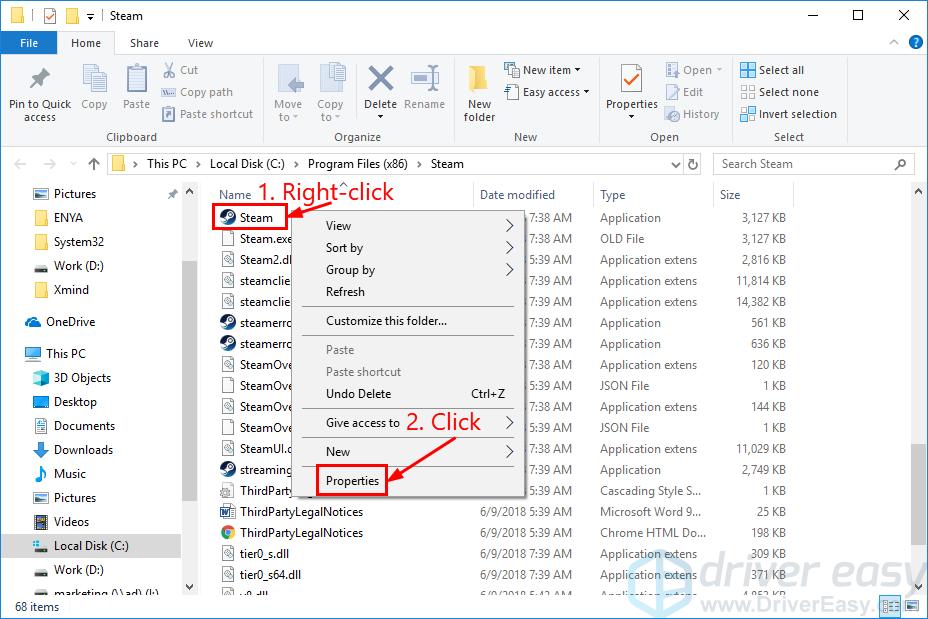Delete the selected item using the ribbon icon
Image resolution: width=928 pixels, height=619 pixels.
380,85
